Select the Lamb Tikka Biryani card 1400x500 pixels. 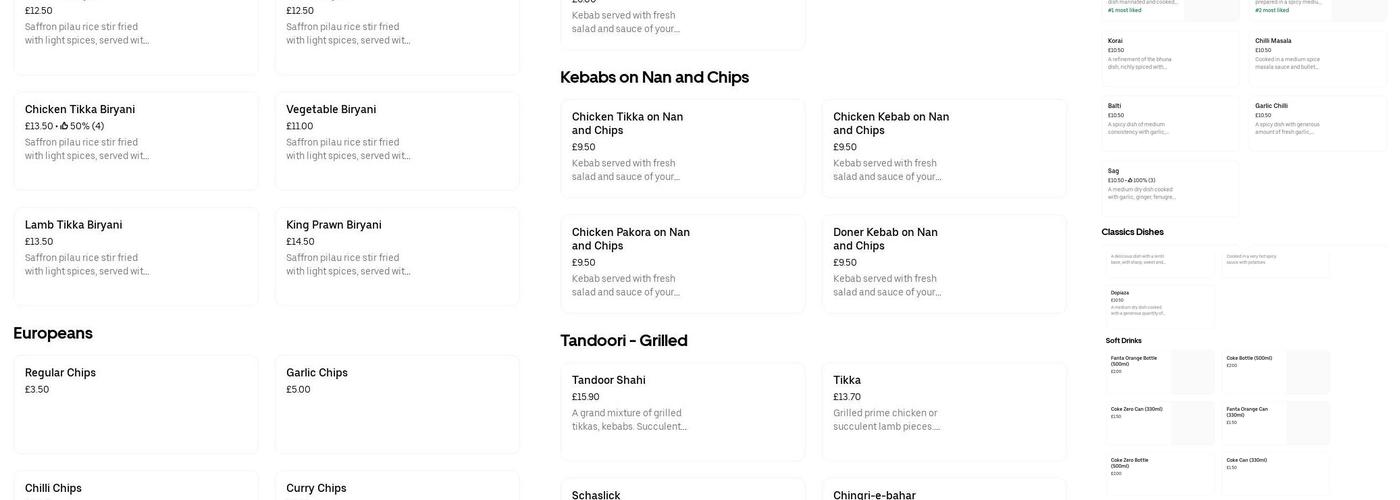click(135, 256)
